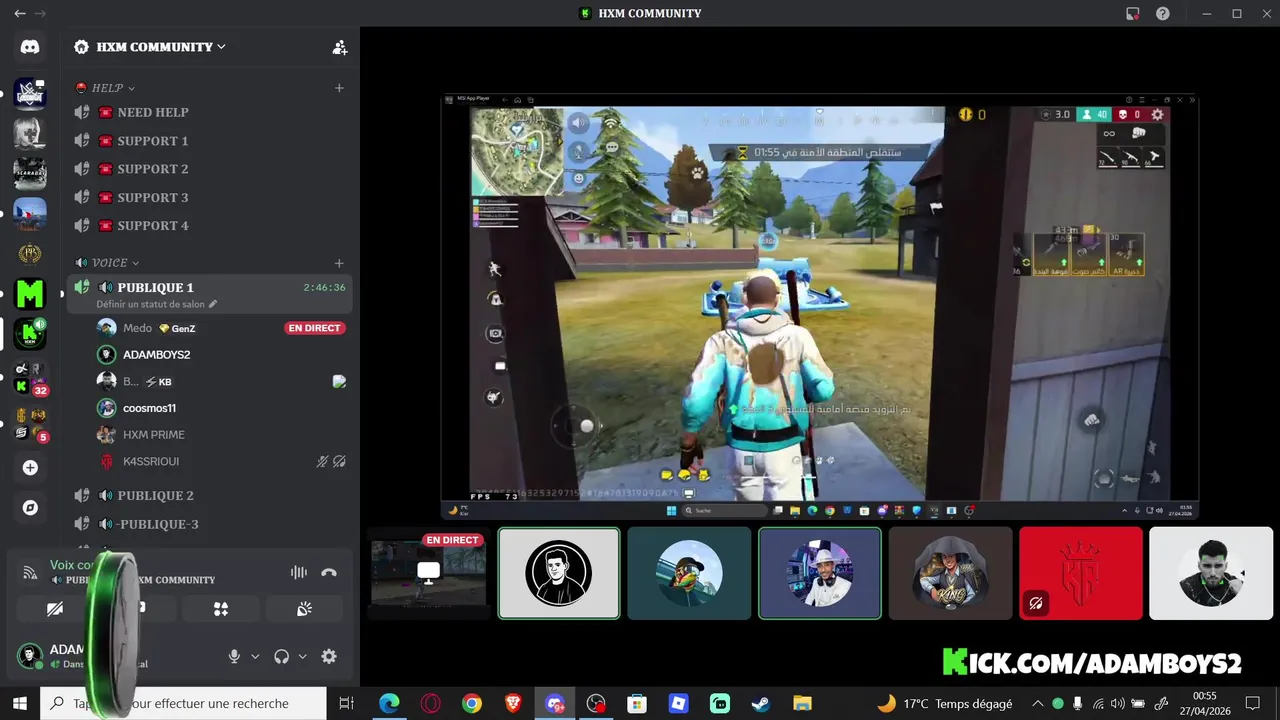Select the red deafened participant tile
Viewport: 1280px width, 720px height.
tap(1080, 574)
